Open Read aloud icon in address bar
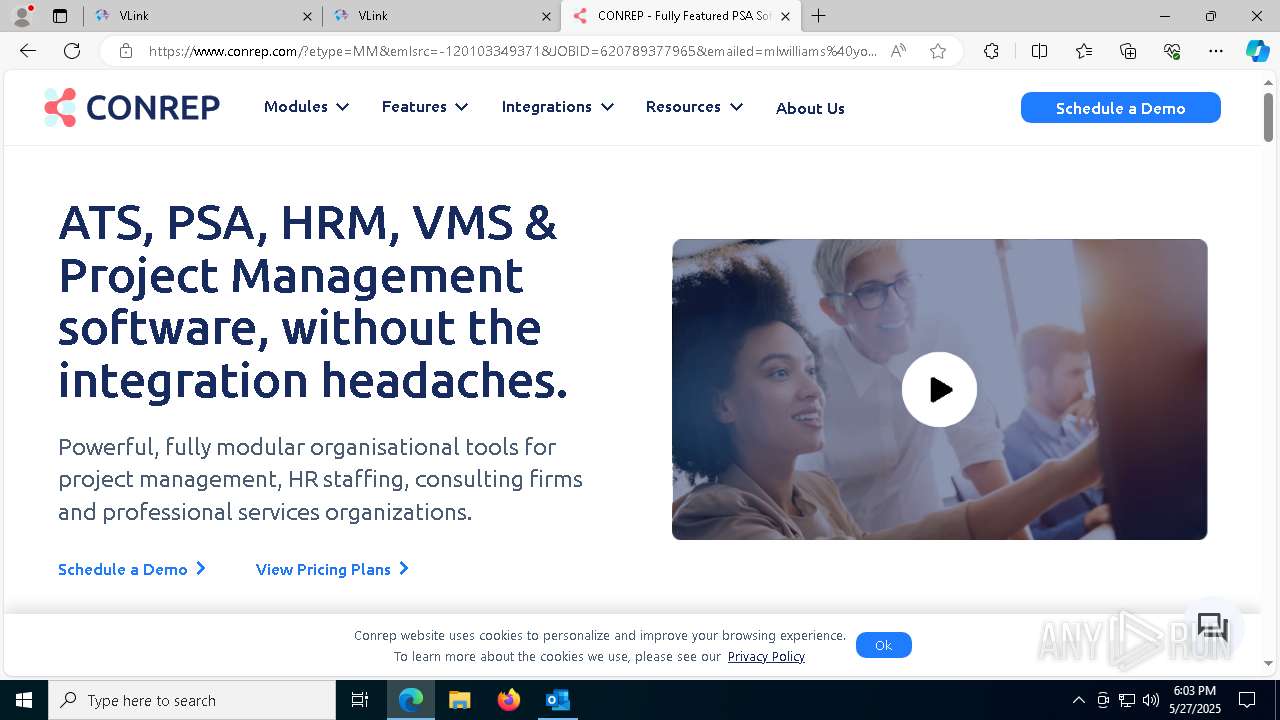1280x720 pixels. tap(898, 51)
